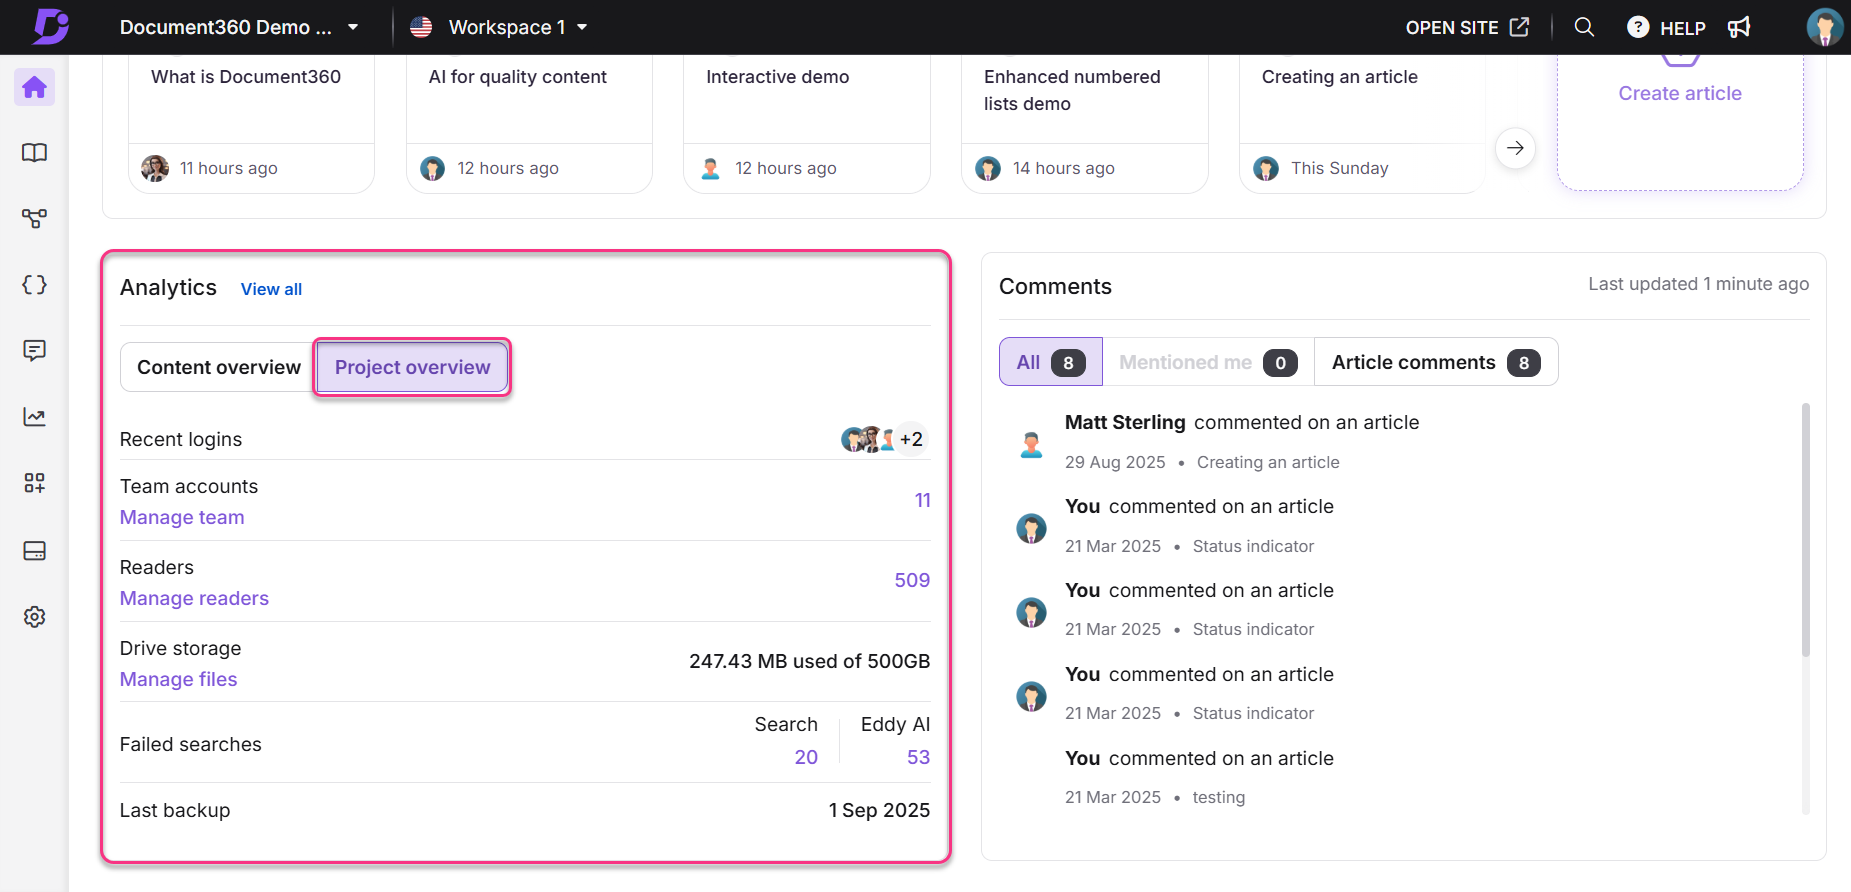The image size is (1851, 892).
Task: Click the Document360 logo
Action: (x=49, y=26)
